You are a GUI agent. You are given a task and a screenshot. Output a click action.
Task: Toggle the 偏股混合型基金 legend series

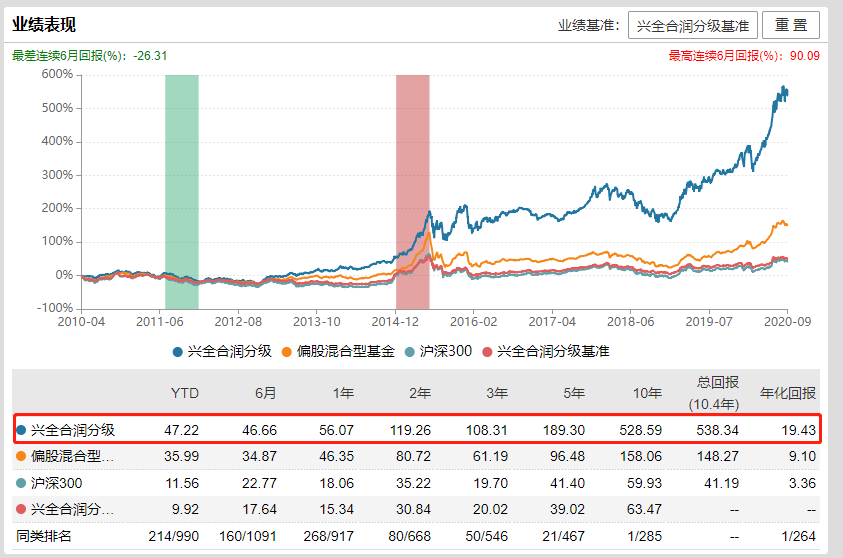[338, 352]
